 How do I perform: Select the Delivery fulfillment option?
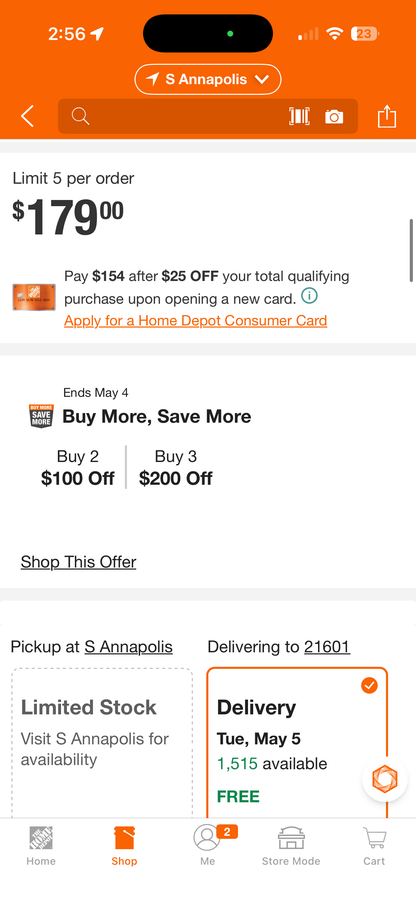pos(297,744)
